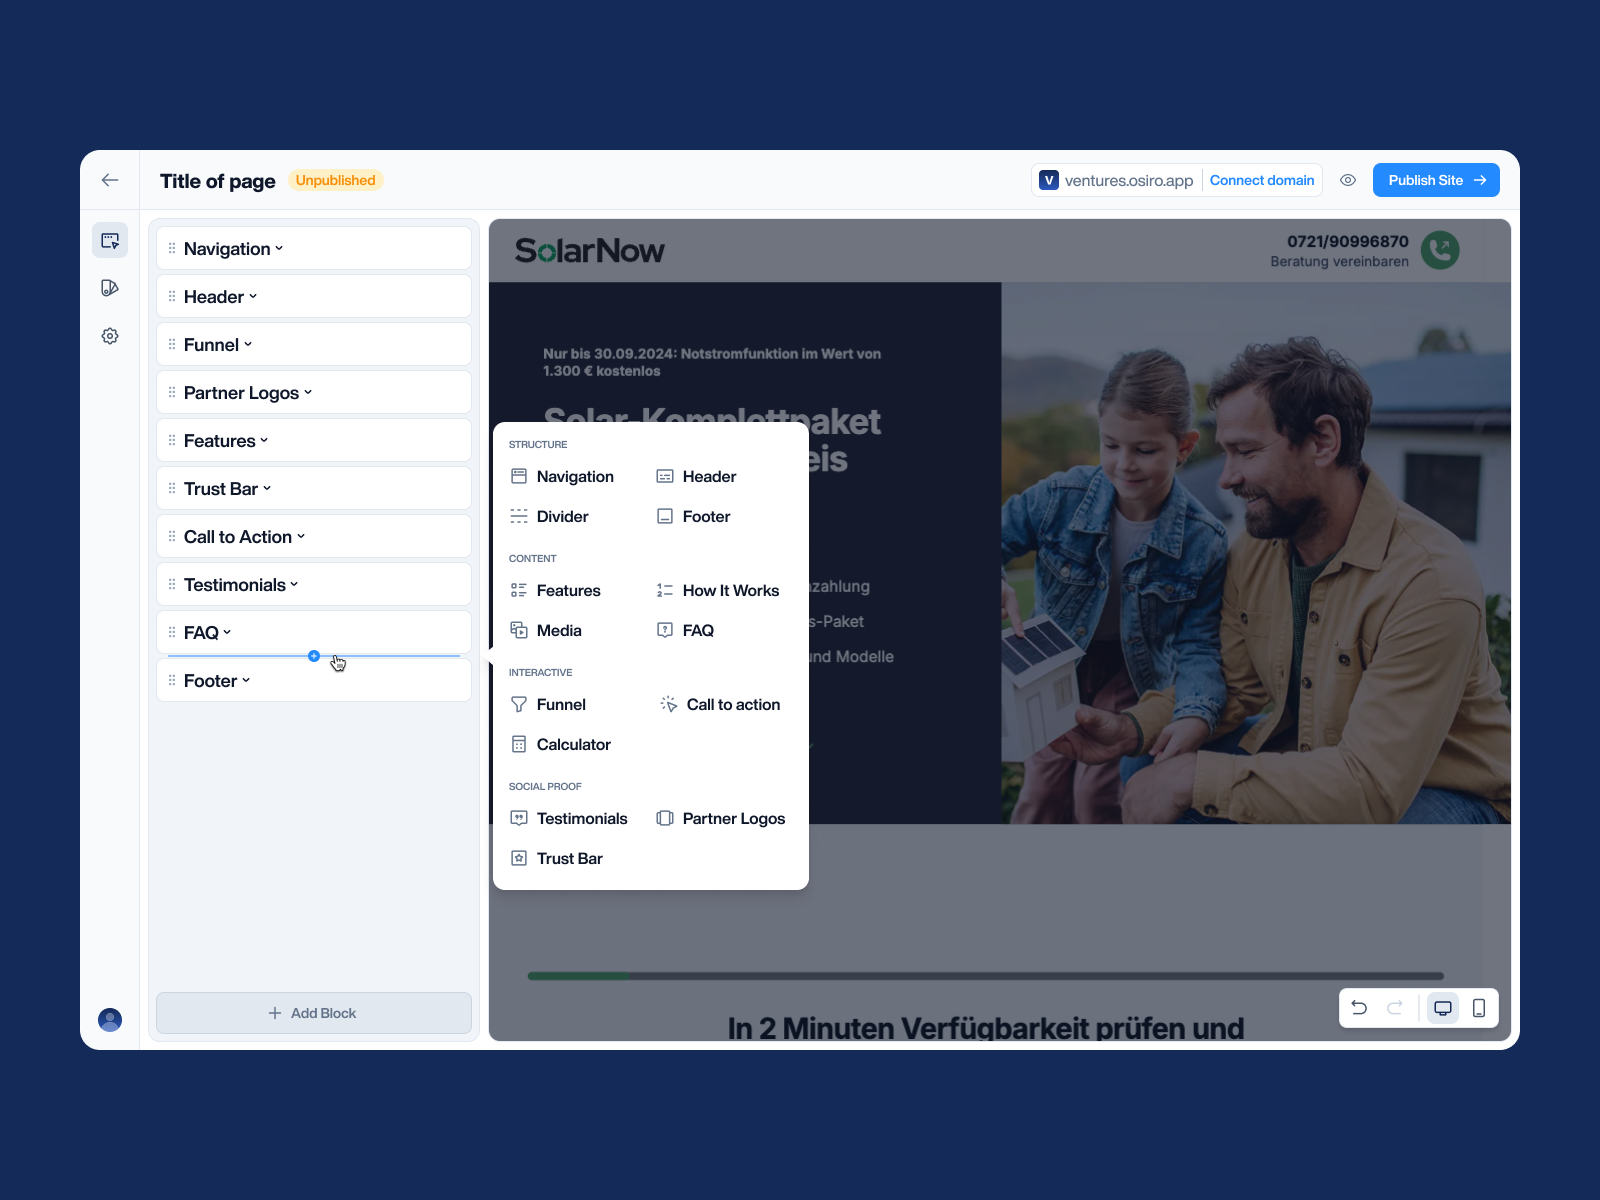Grab the Trust Bar drag handle
This screenshot has height=1200, width=1600.
click(x=172, y=488)
